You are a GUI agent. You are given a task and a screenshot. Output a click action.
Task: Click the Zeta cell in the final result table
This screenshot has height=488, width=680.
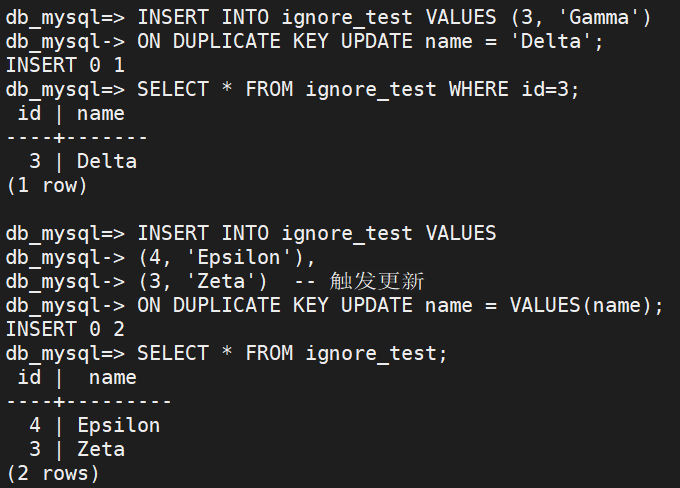100,449
